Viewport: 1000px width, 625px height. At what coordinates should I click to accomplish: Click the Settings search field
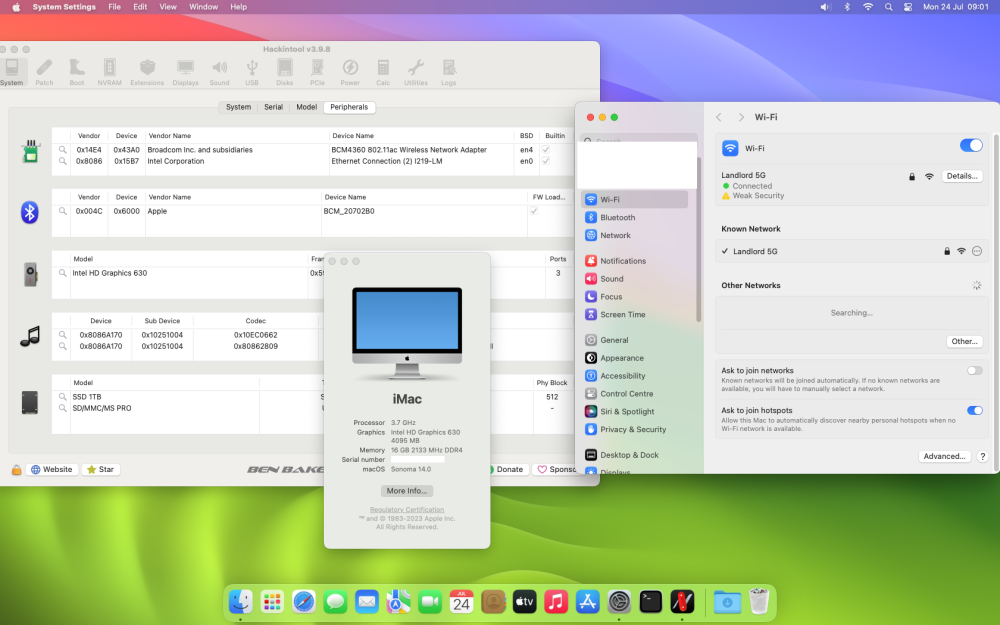click(x=638, y=140)
